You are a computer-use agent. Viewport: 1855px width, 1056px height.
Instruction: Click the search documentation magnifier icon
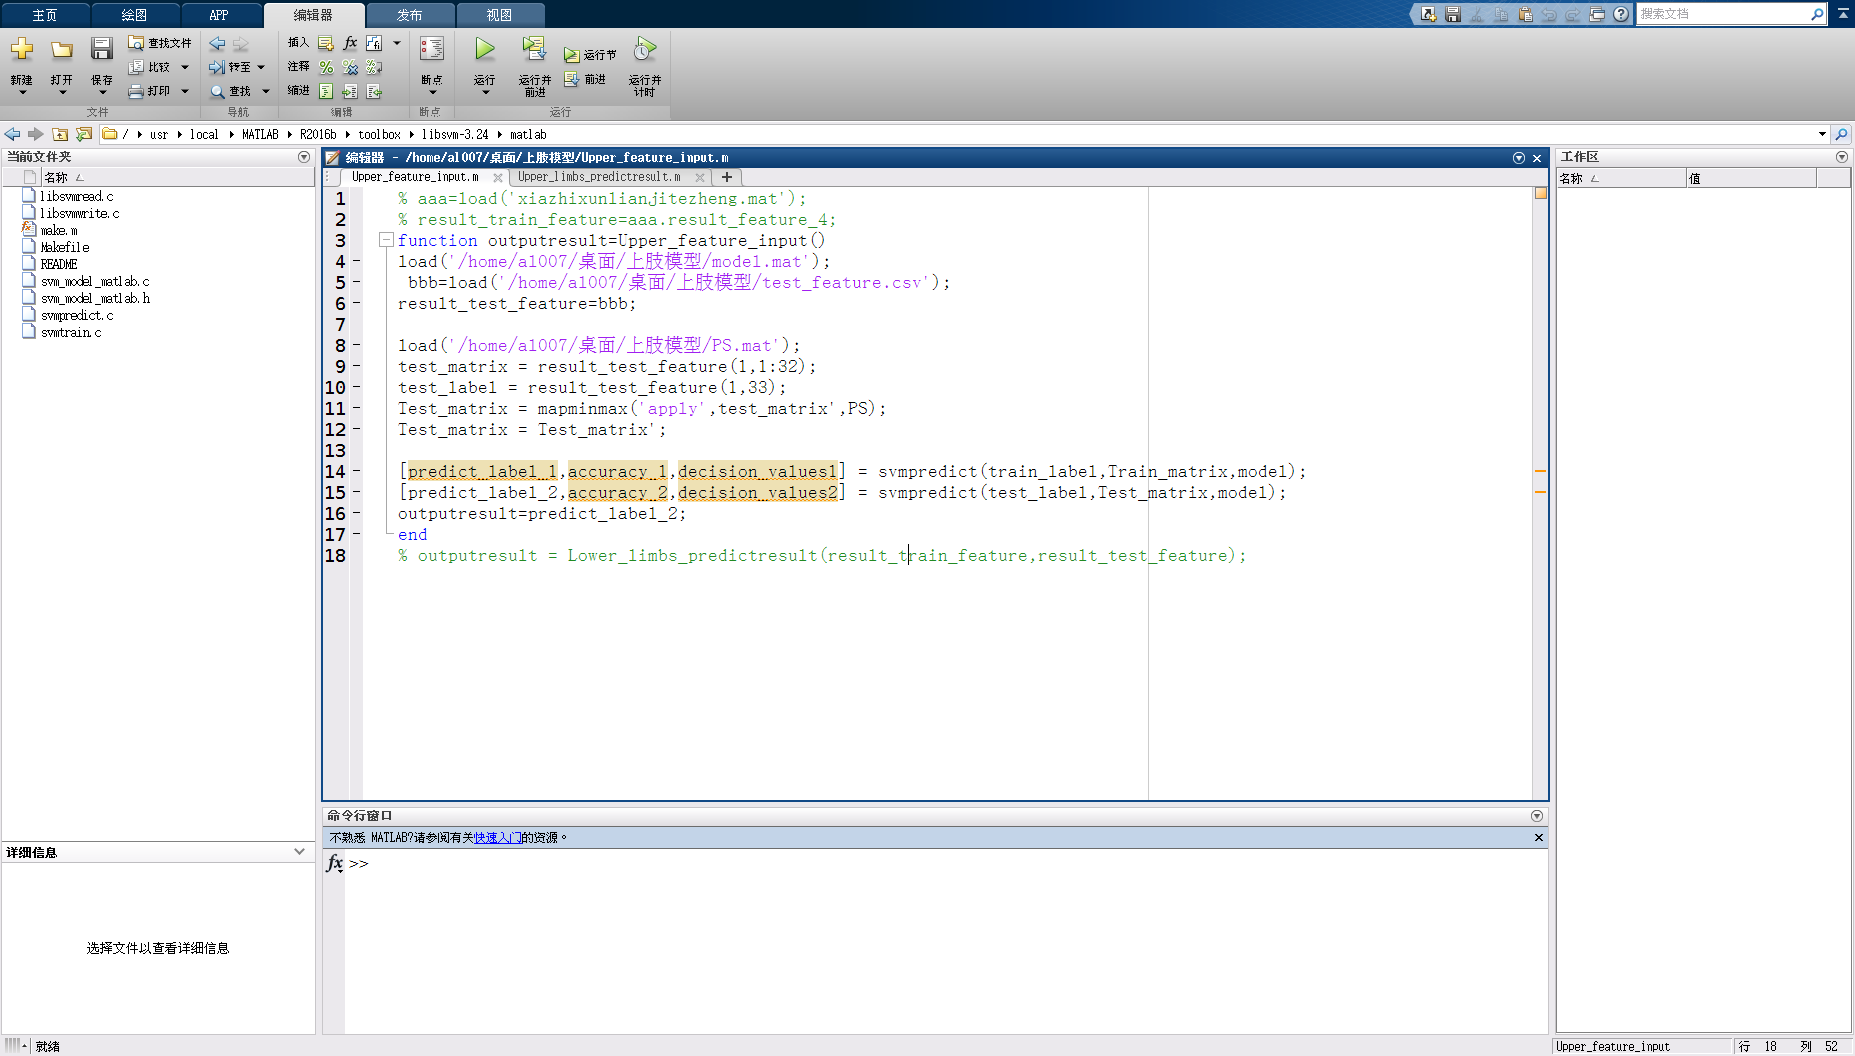coord(1817,14)
